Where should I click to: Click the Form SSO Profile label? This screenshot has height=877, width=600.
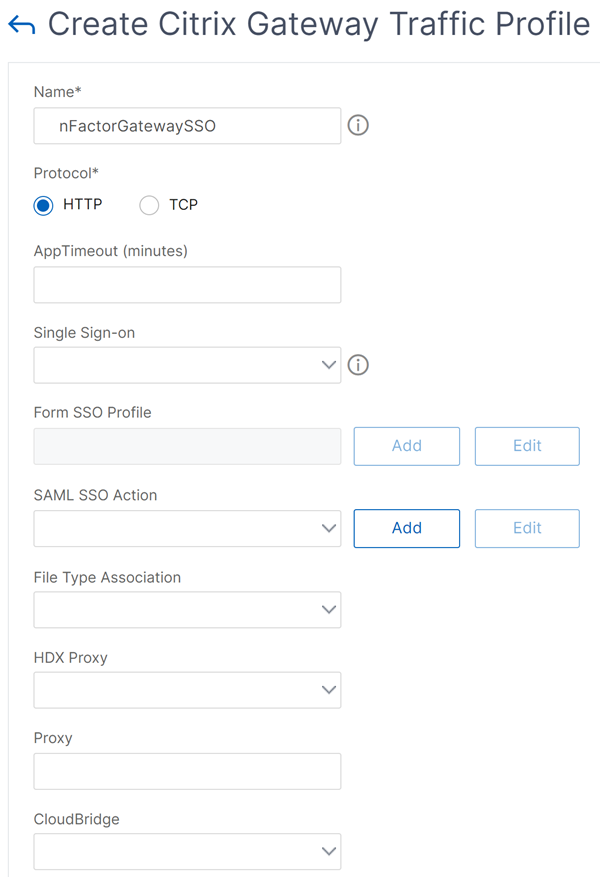pos(92,413)
